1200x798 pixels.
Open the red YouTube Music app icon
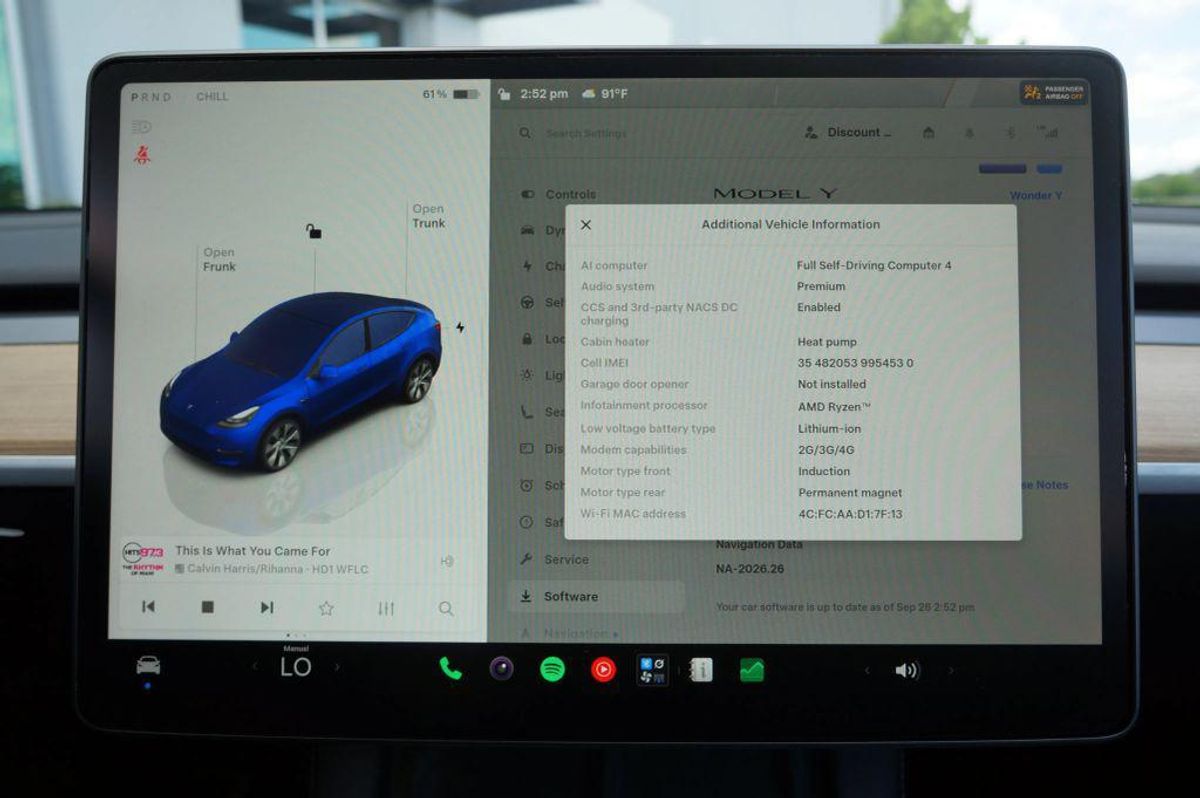603,669
